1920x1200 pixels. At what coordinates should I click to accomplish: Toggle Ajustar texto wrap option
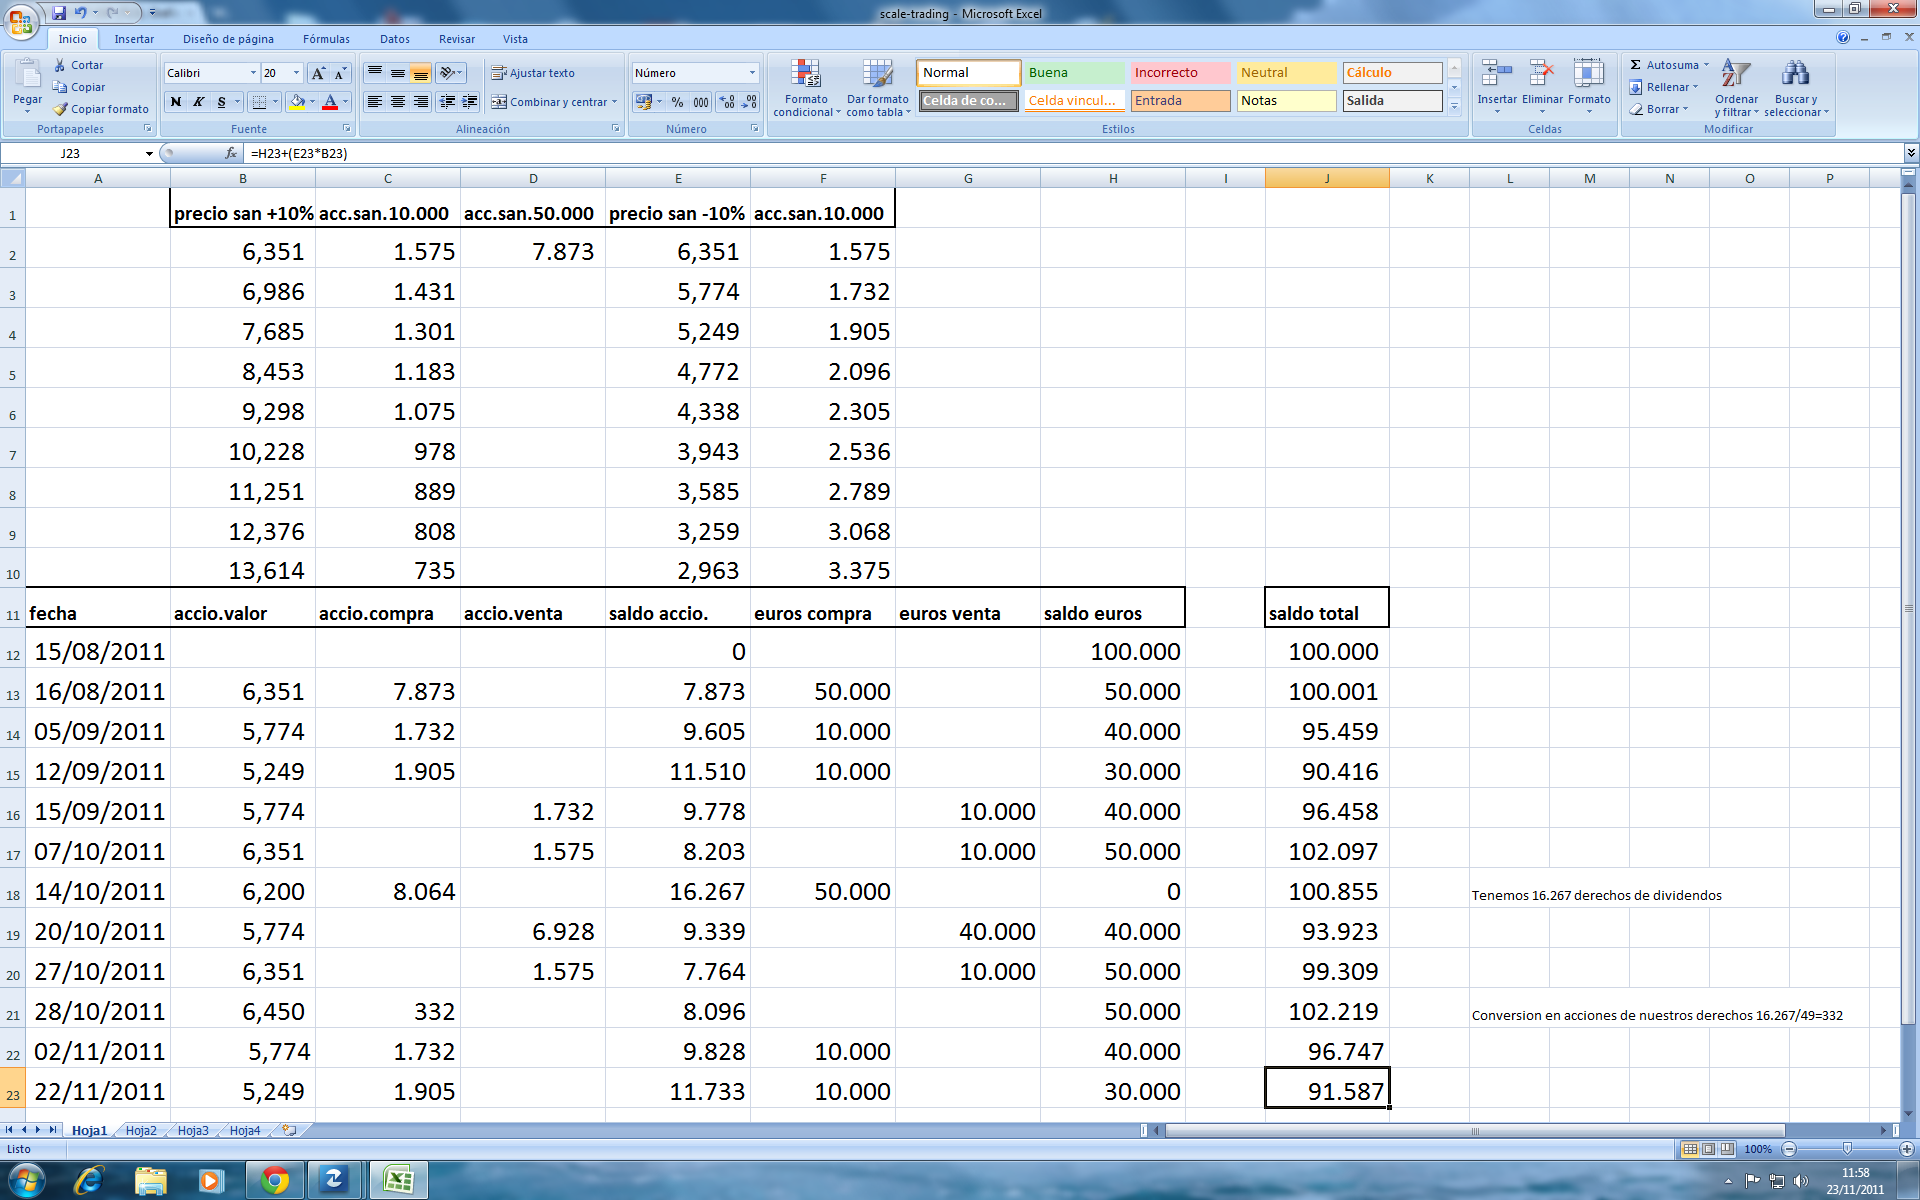coord(533,73)
